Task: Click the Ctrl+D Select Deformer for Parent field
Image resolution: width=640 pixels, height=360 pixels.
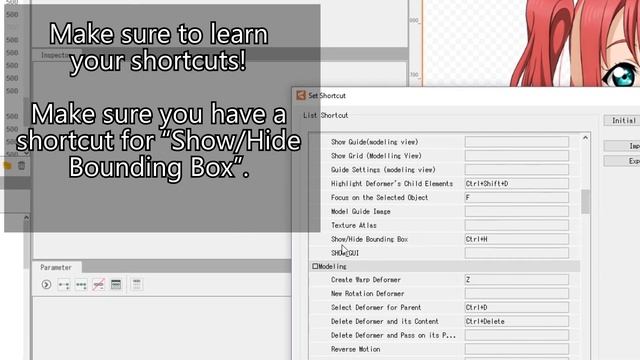Action: point(516,307)
